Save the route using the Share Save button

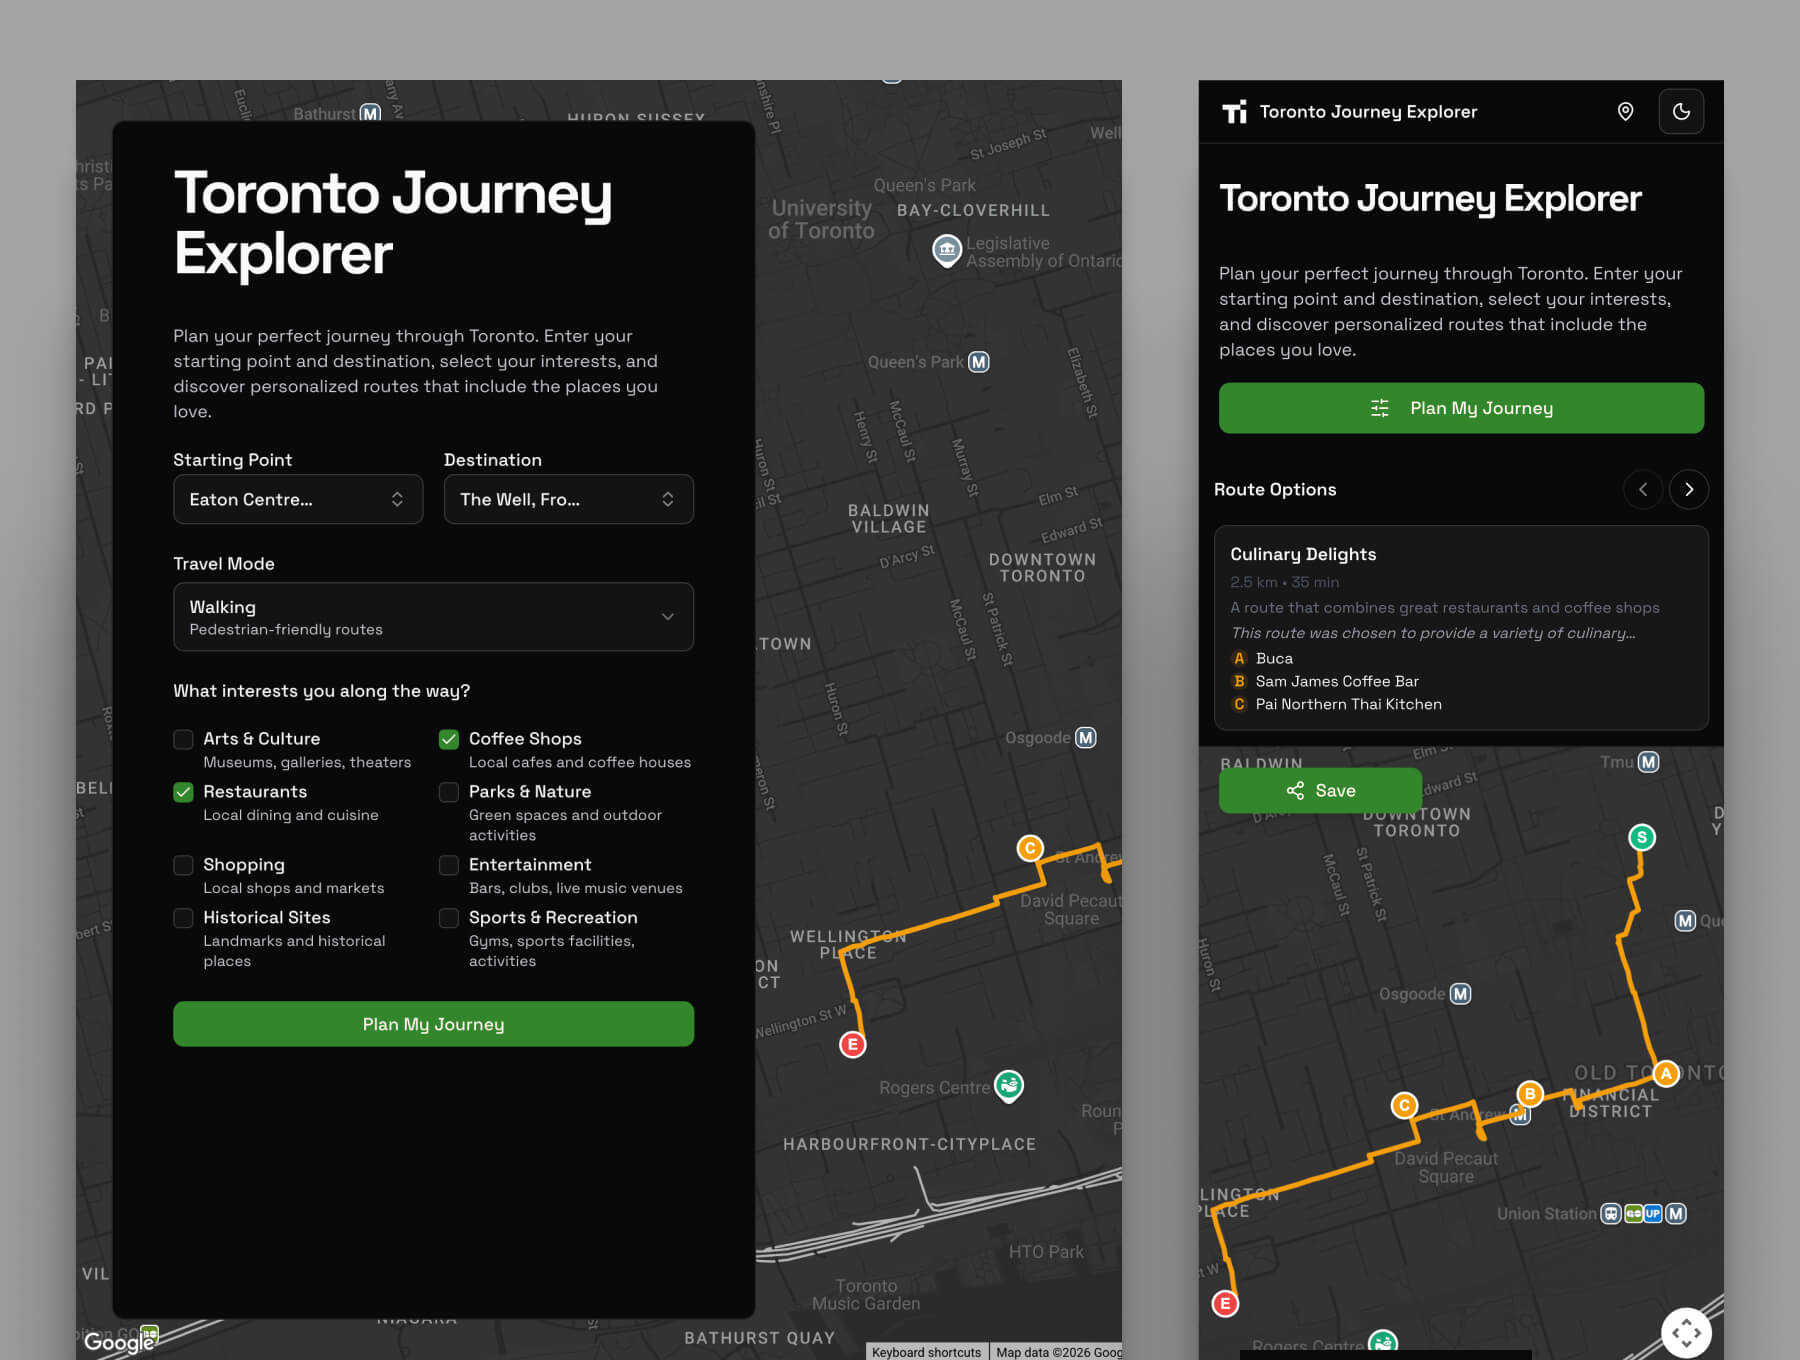[x=1320, y=790]
